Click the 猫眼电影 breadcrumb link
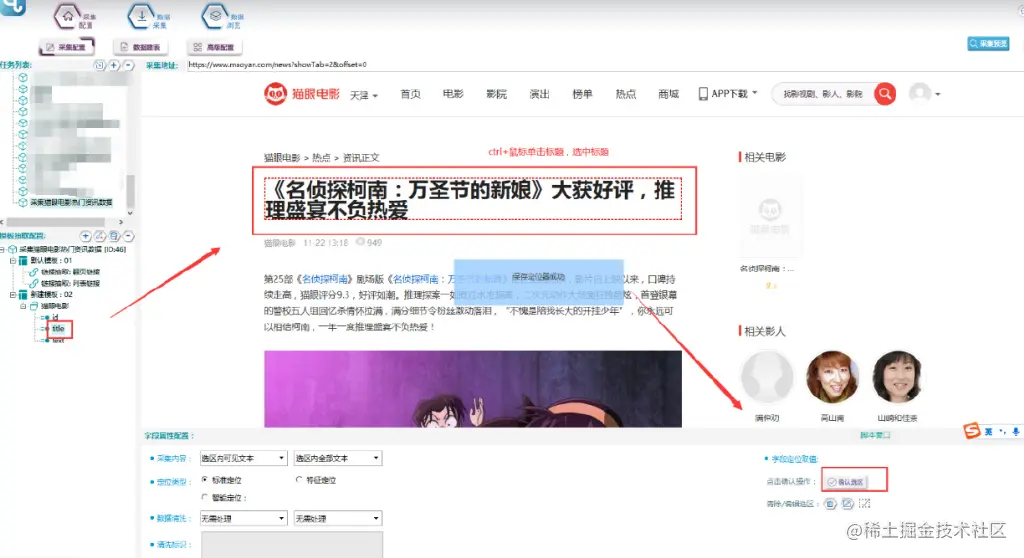 (x=282, y=157)
